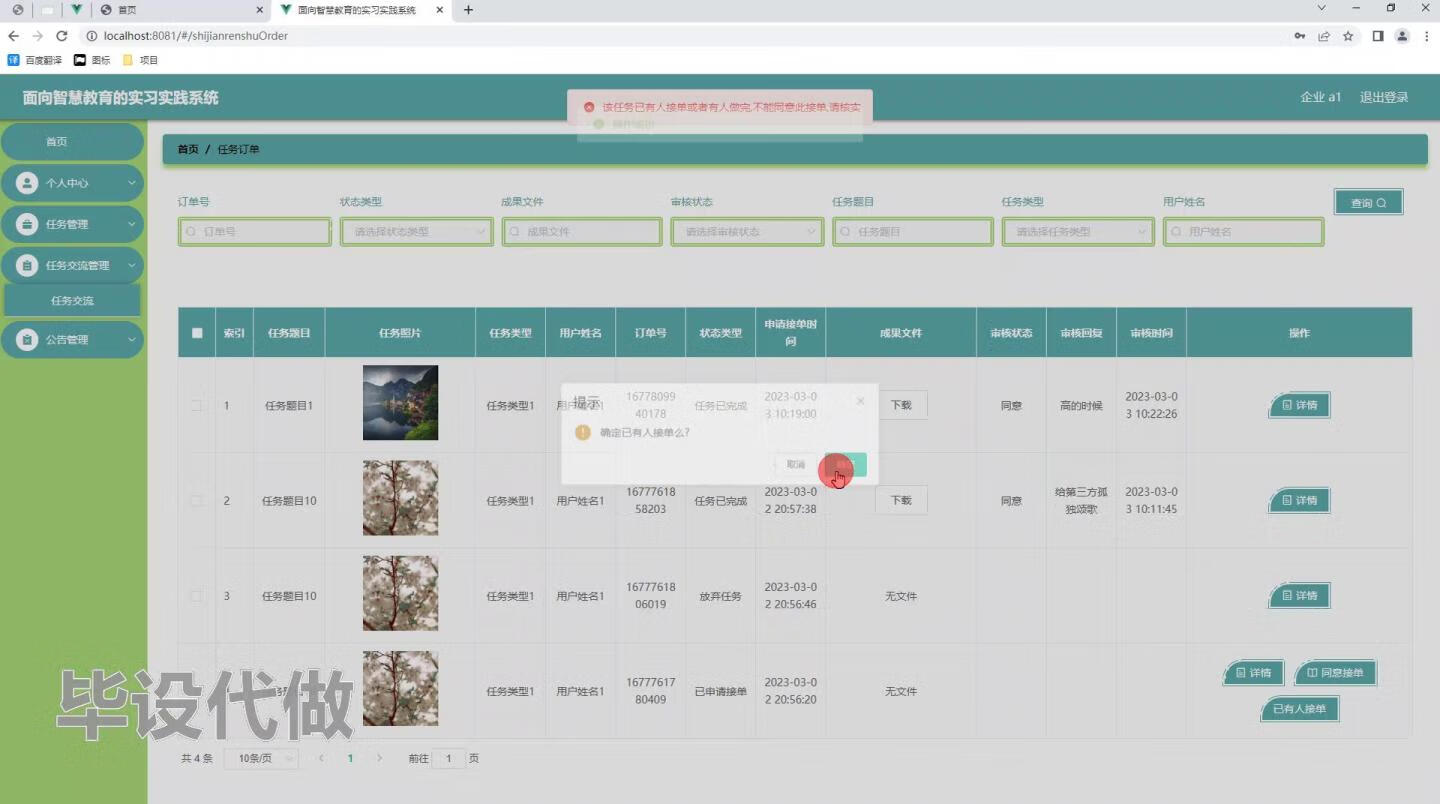
Task: View site information icon next to localhost URL
Action: (x=91, y=36)
